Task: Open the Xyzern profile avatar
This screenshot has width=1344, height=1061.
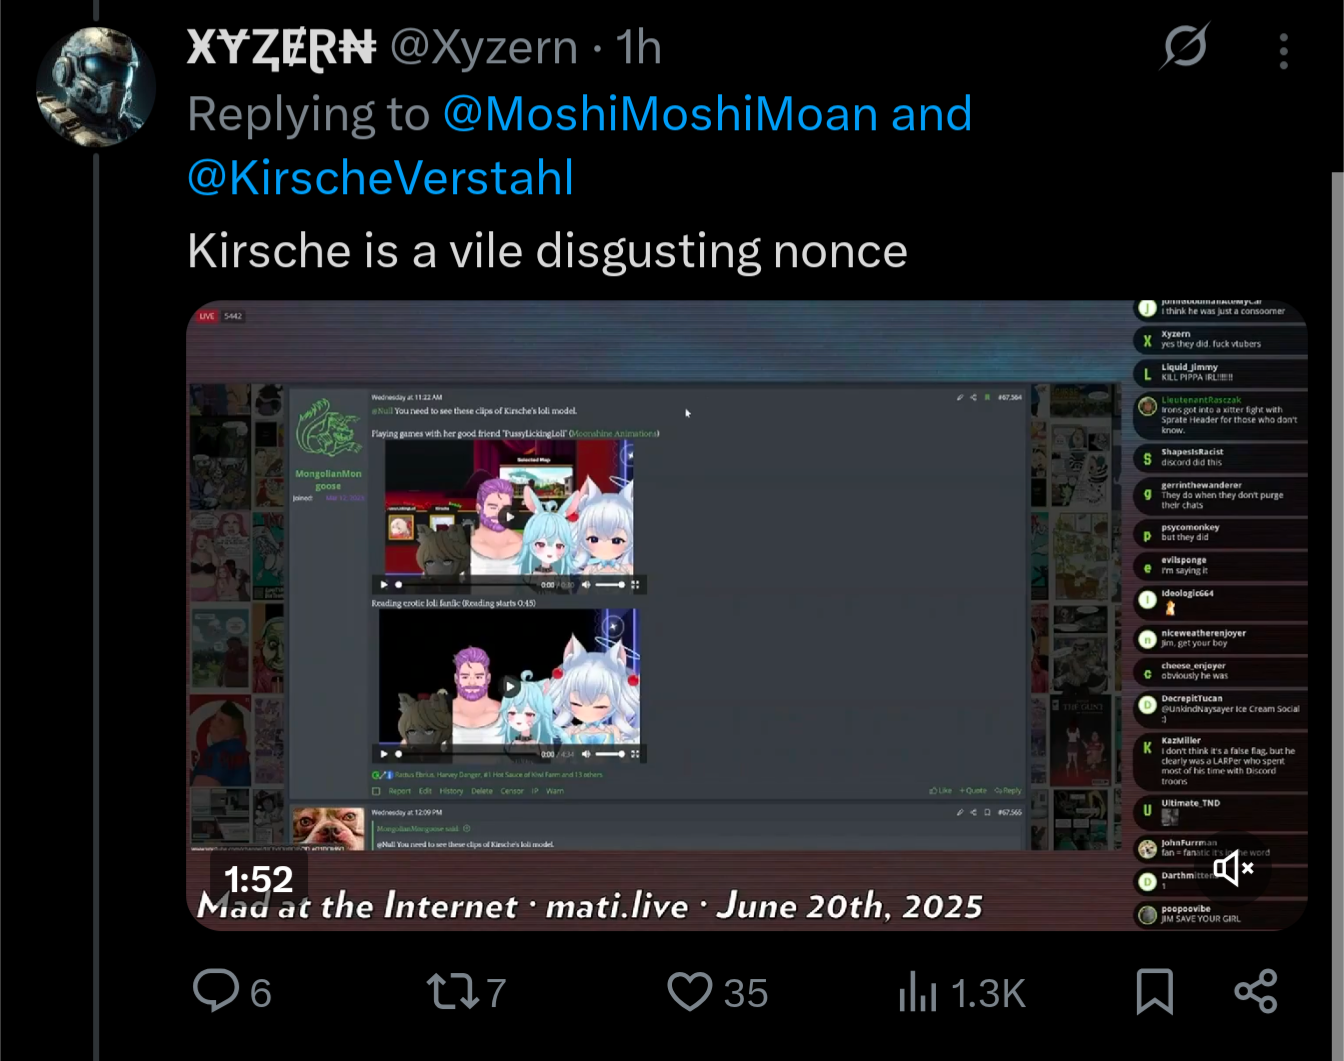Action: 95,88
